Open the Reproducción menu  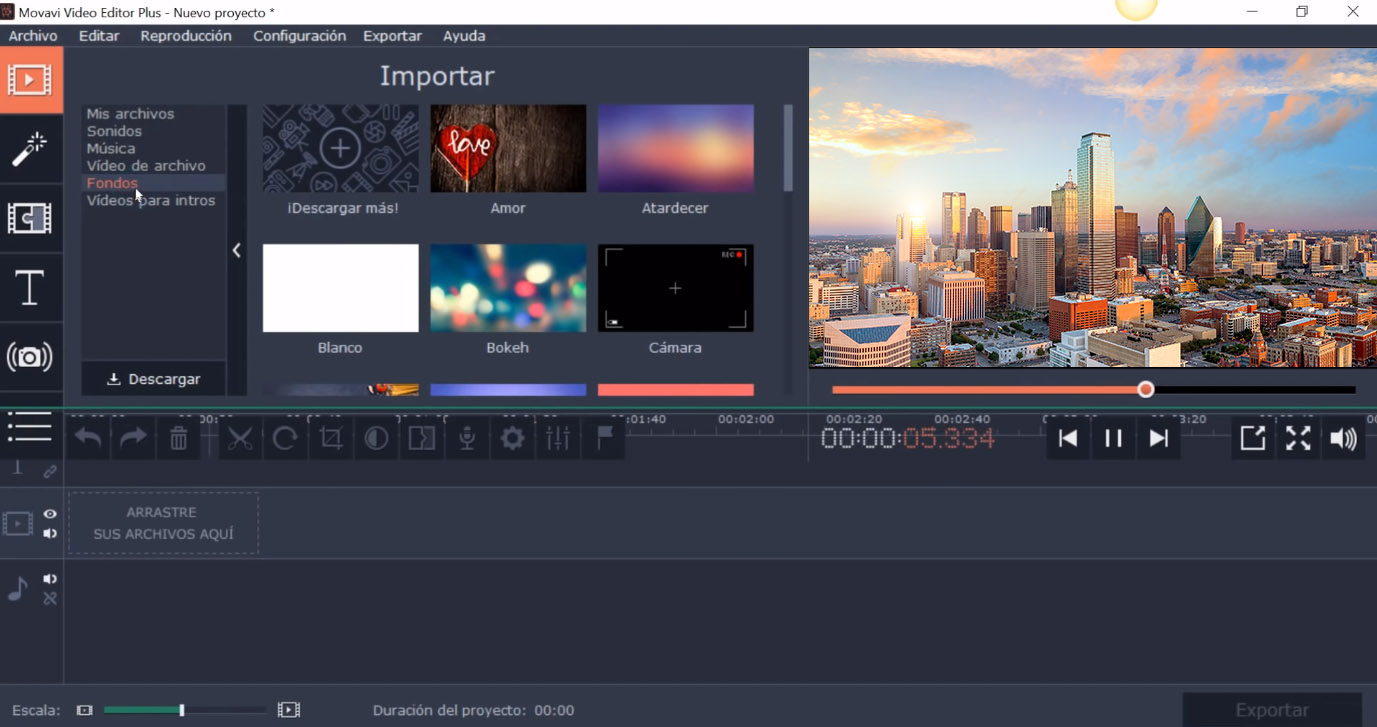coord(185,35)
